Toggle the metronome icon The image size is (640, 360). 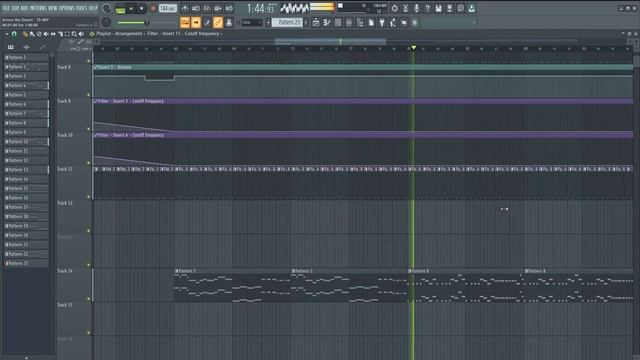(185, 8)
